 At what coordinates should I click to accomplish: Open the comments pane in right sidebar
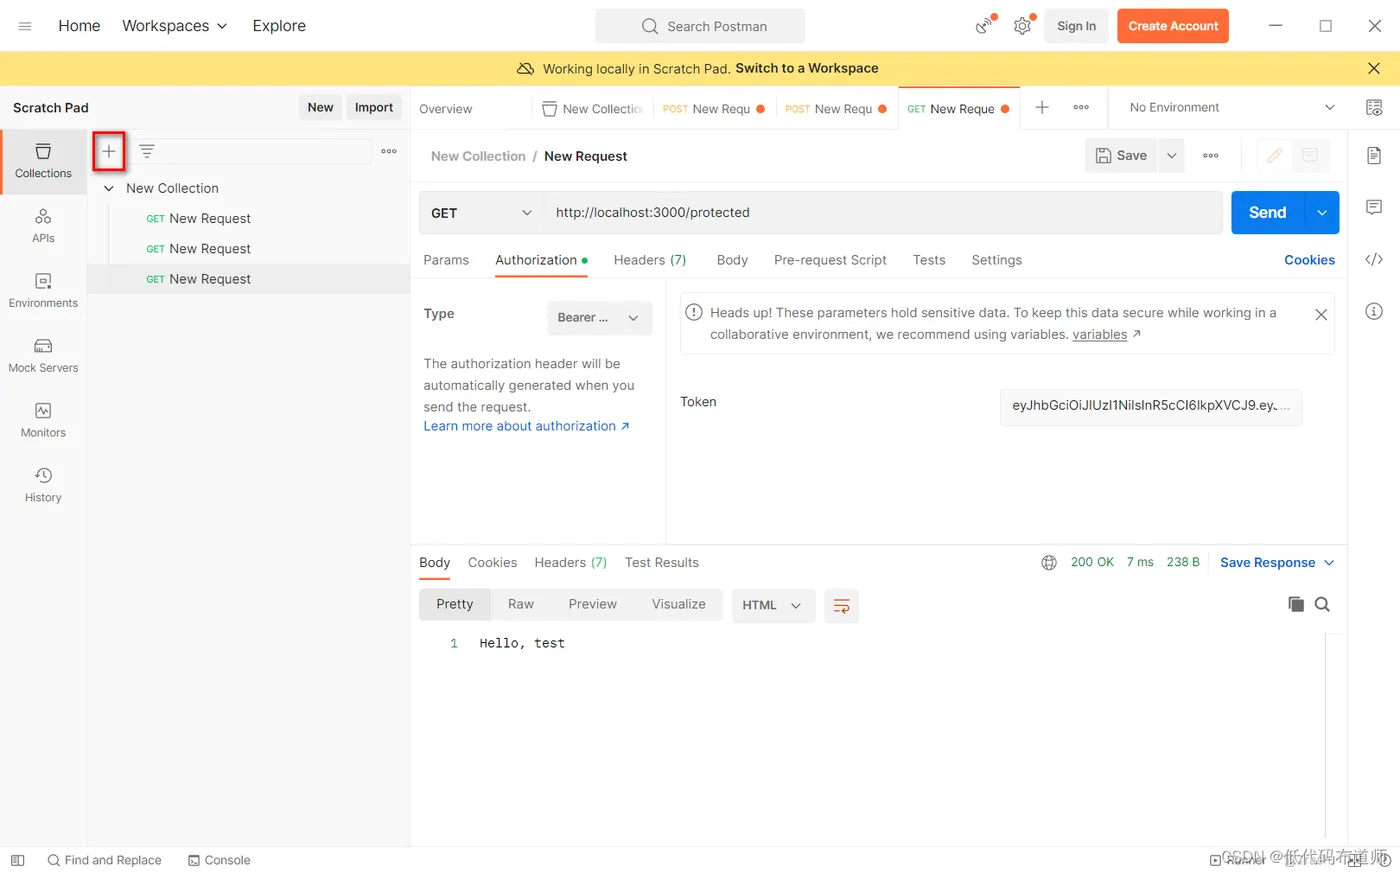click(1374, 207)
